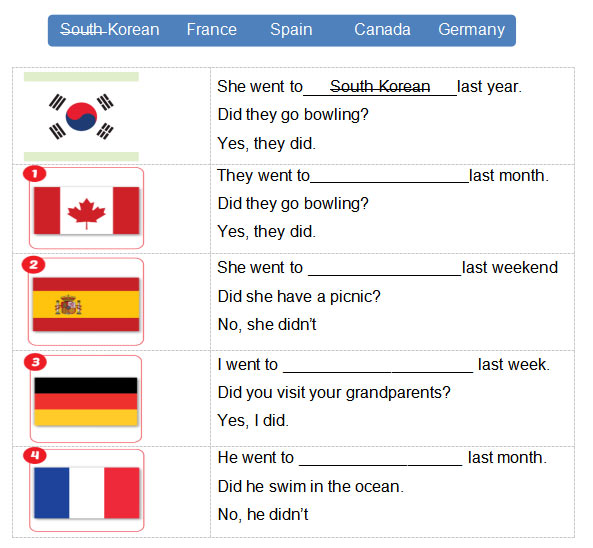Click the France flag picture

click(87, 493)
